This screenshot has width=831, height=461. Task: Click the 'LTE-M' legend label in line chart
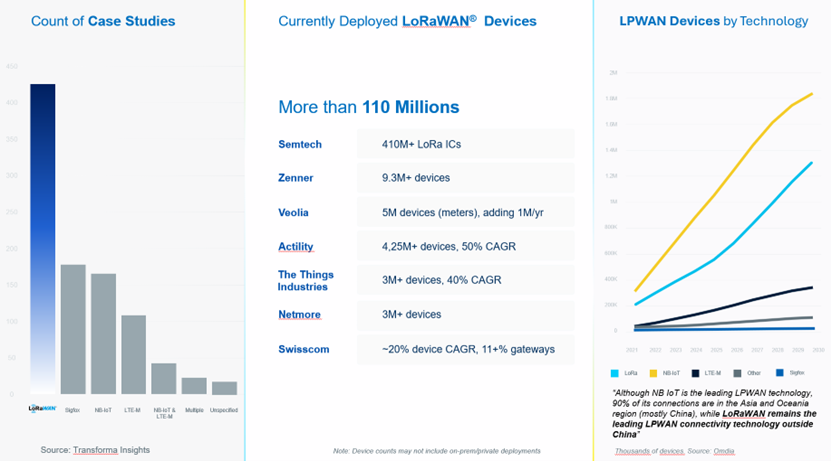coord(713,373)
